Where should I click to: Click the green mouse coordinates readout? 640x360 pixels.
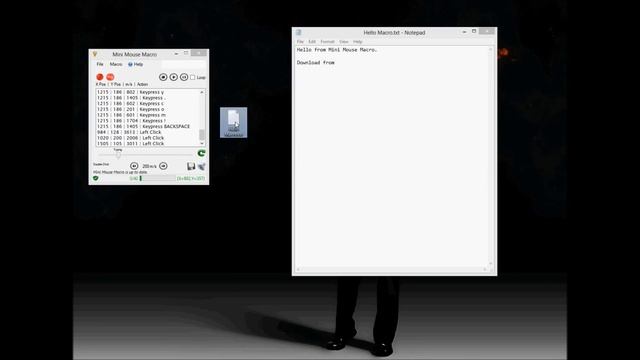(x=191, y=178)
